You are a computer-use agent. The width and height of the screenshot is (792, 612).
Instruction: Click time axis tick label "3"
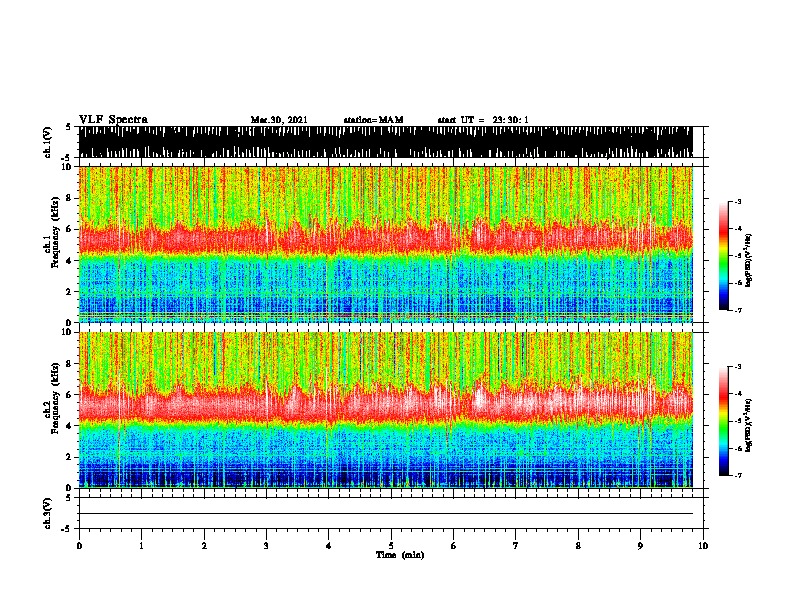(x=266, y=546)
